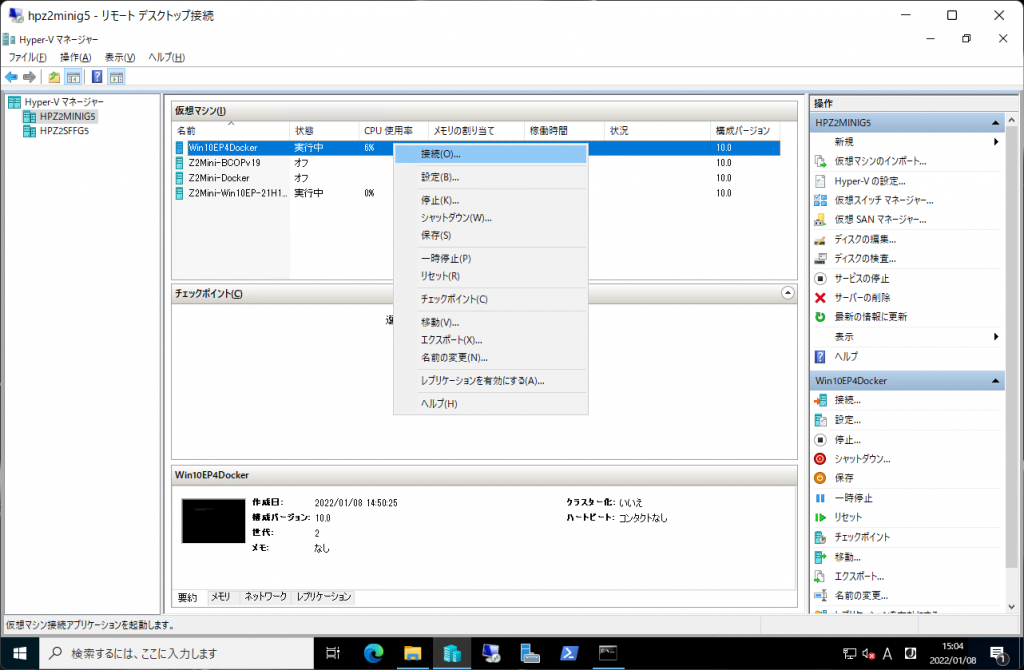The height and width of the screenshot is (670, 1024).
Task: Switch to the レプリケーション tab
Action: (x=324, y=597)
